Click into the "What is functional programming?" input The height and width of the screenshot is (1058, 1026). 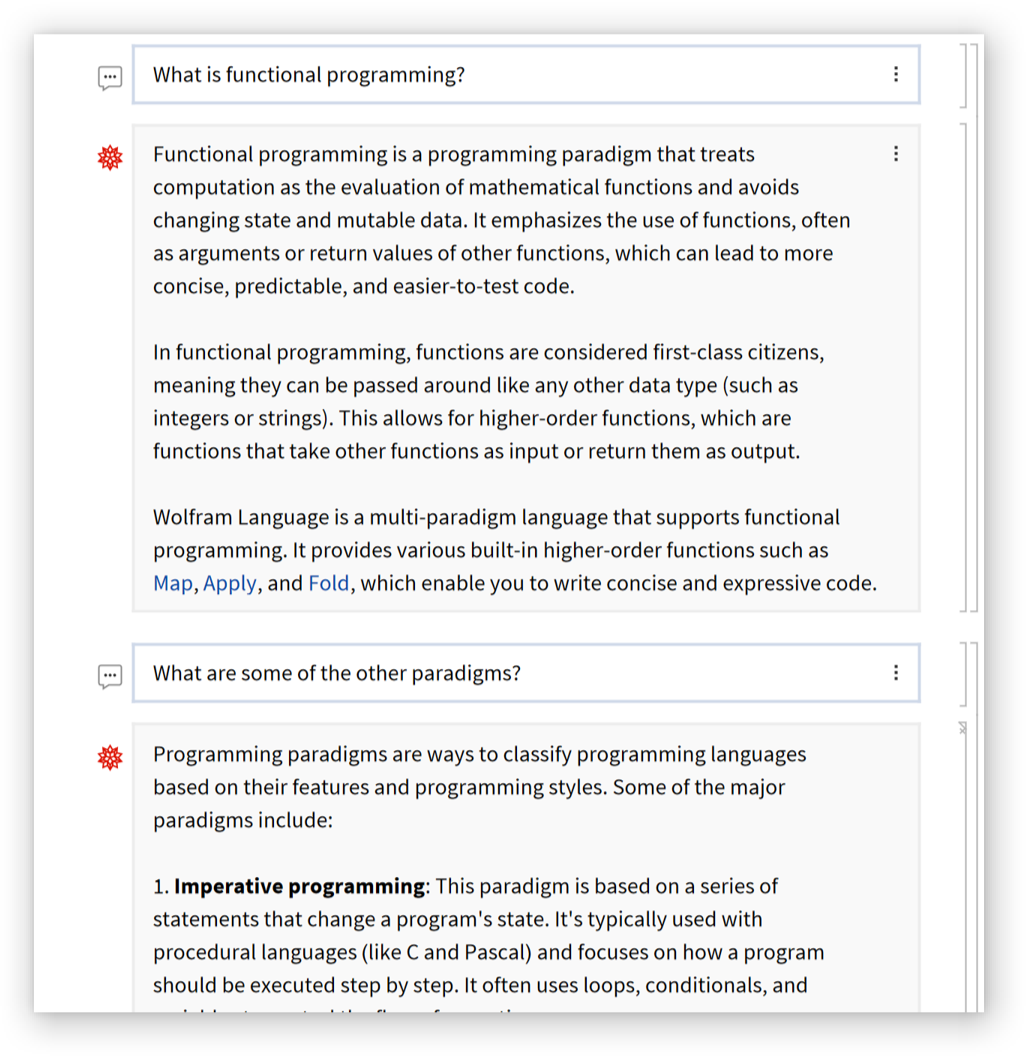click(500, 75)
